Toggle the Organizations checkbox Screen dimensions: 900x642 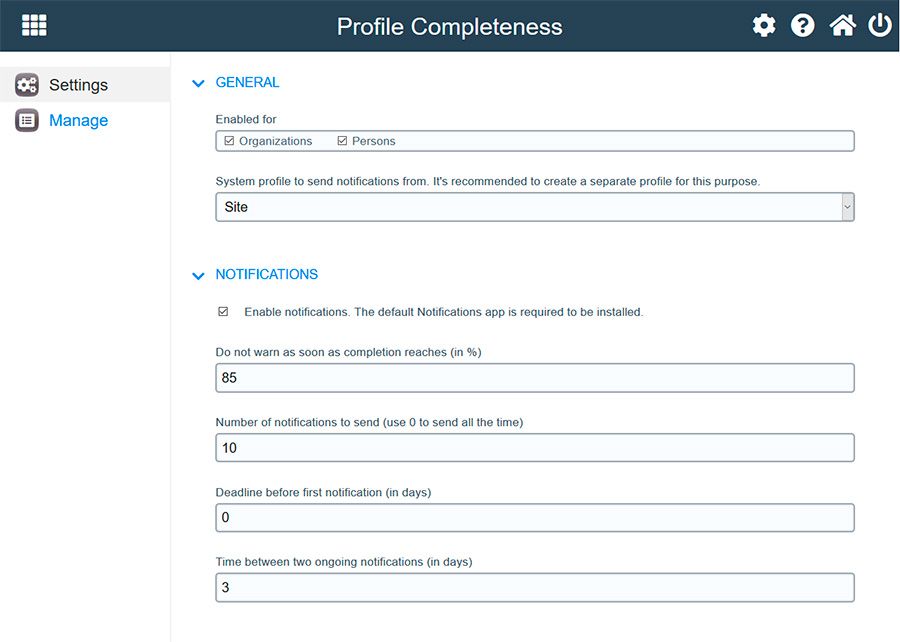click(229, 141)
